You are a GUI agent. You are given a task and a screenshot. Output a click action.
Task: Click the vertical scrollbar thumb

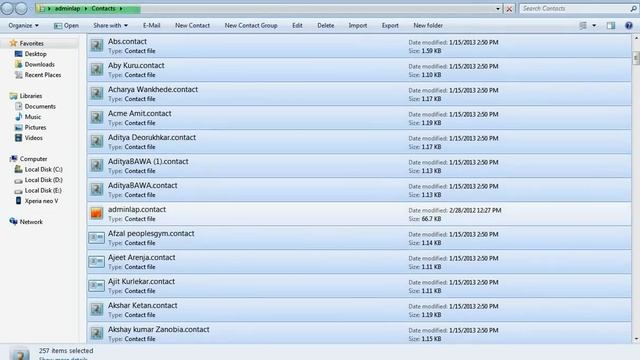coord(636,58)
